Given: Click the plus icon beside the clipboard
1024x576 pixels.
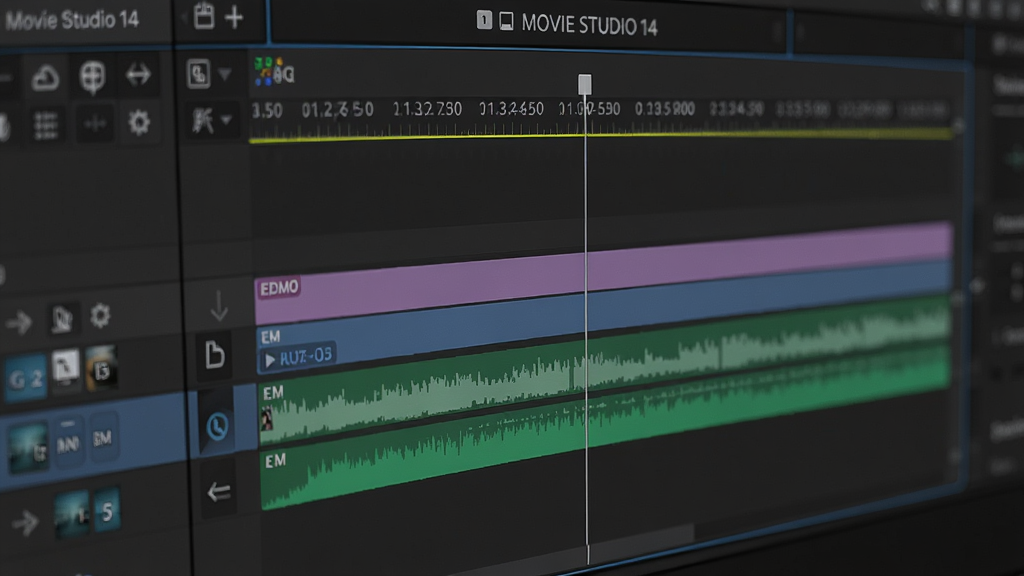Looking at the screenshot, I should point(234,17).
